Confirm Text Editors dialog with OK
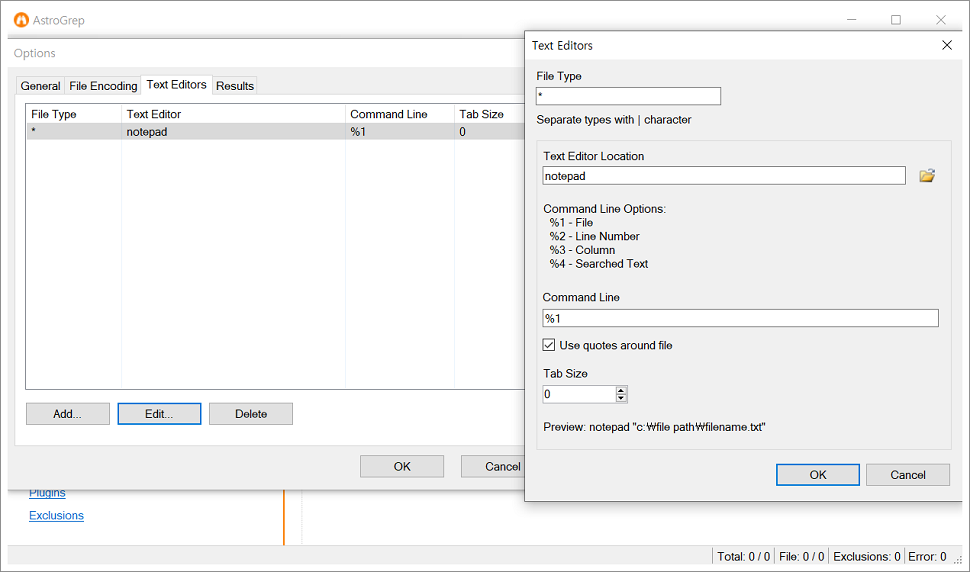The height and width of the screenshot is (572, 970). (x=818, y=474)
